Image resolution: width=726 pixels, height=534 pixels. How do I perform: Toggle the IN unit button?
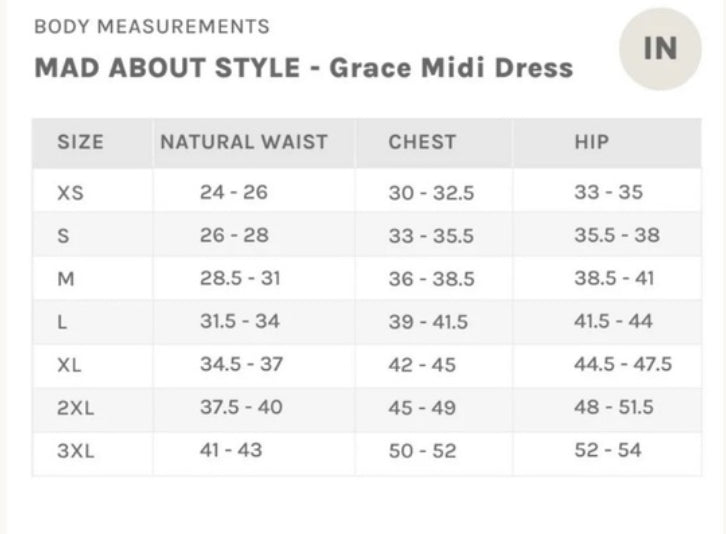(x=661, y=48)
